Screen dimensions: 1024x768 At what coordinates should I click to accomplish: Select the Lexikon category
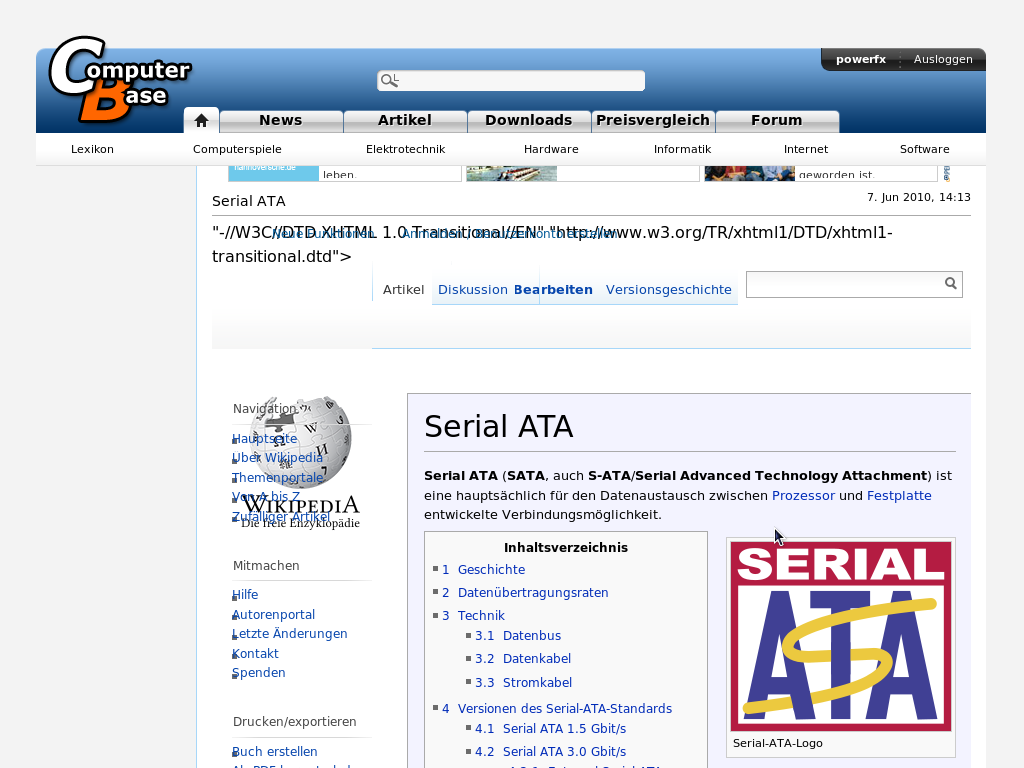tap(92, 150)
